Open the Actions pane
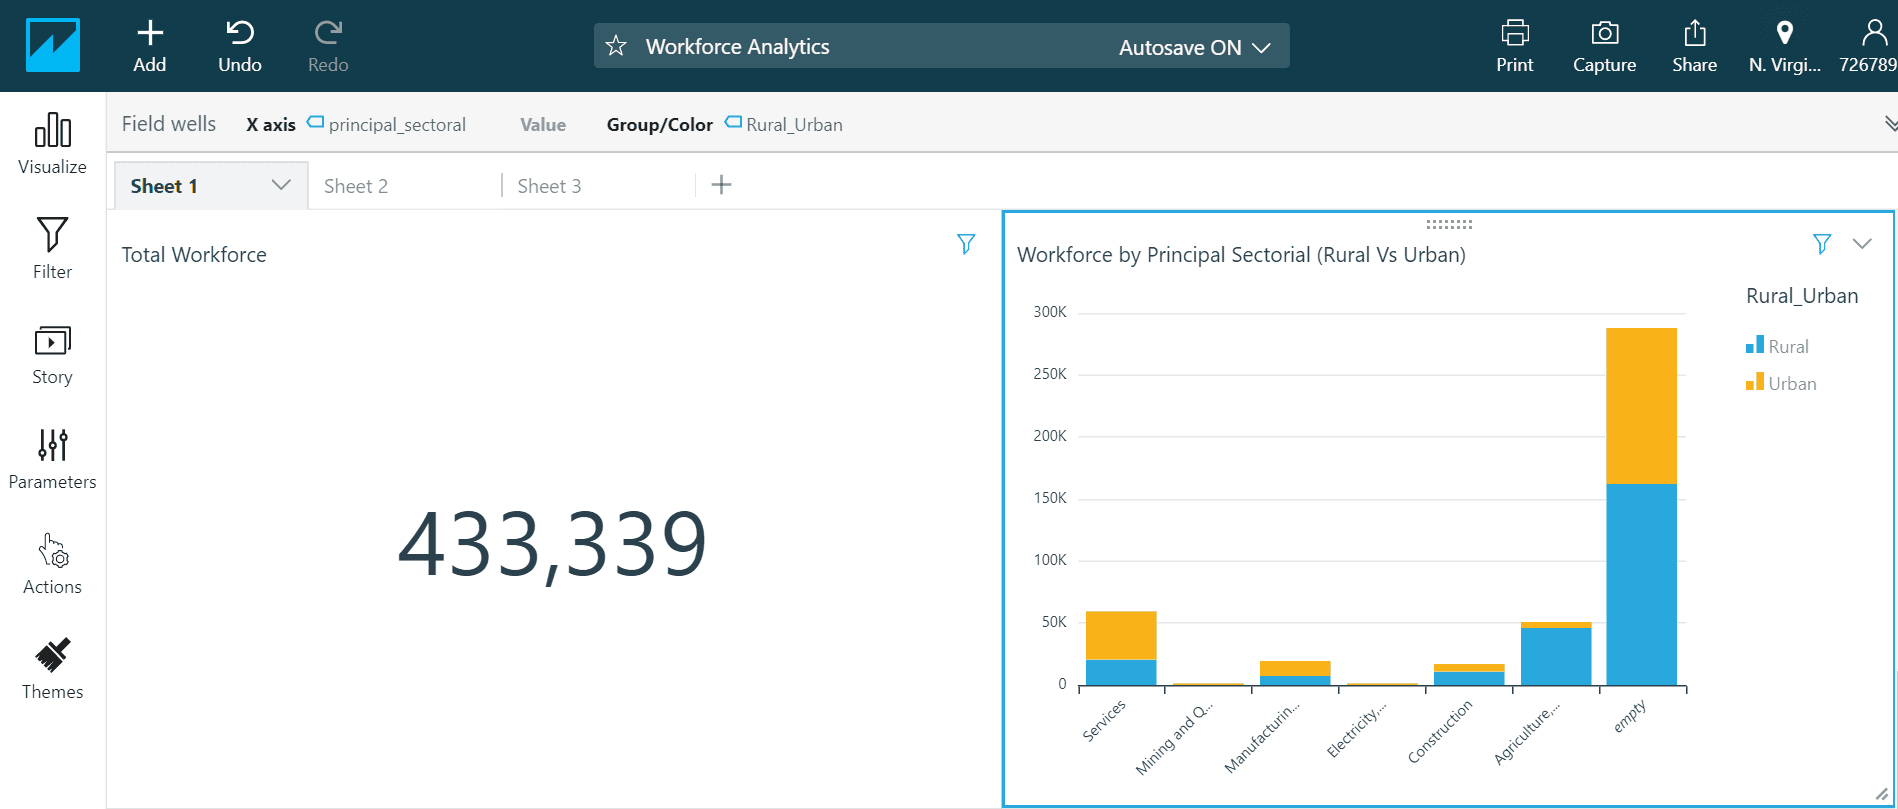The image size is (1898, 809). click(52, 565)
